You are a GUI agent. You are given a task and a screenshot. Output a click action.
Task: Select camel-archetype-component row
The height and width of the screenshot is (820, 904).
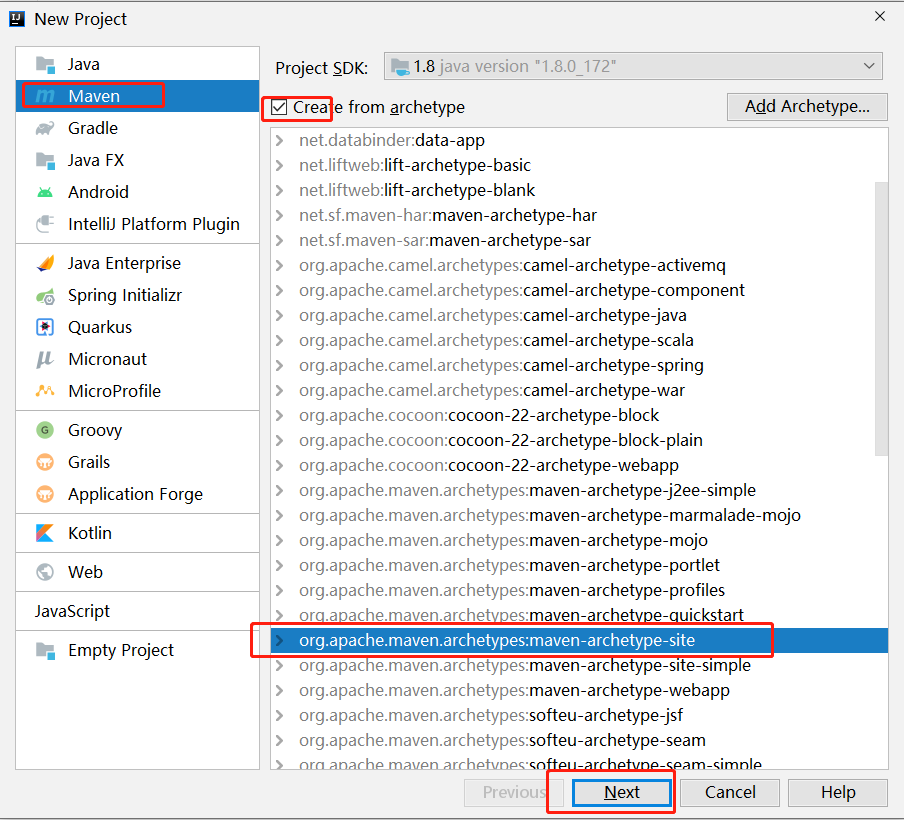coord(579,290)
